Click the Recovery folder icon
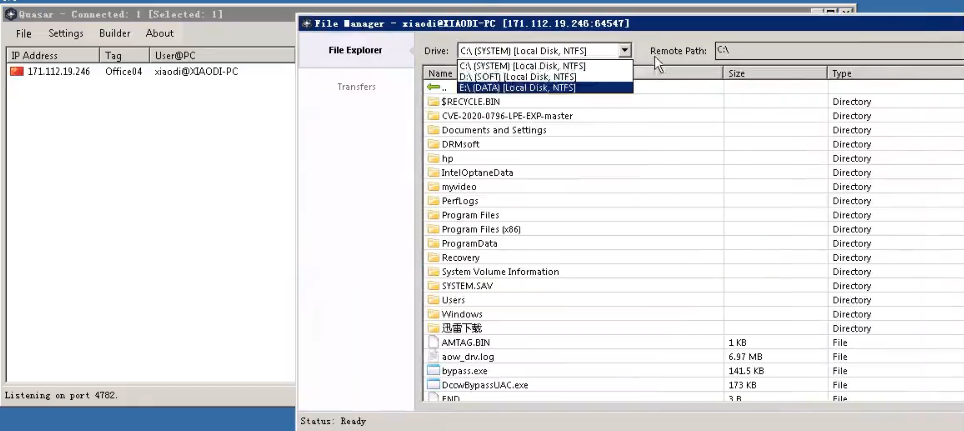Image resolution: width=964 pixels, height=431 pixels. coord(433,257)
